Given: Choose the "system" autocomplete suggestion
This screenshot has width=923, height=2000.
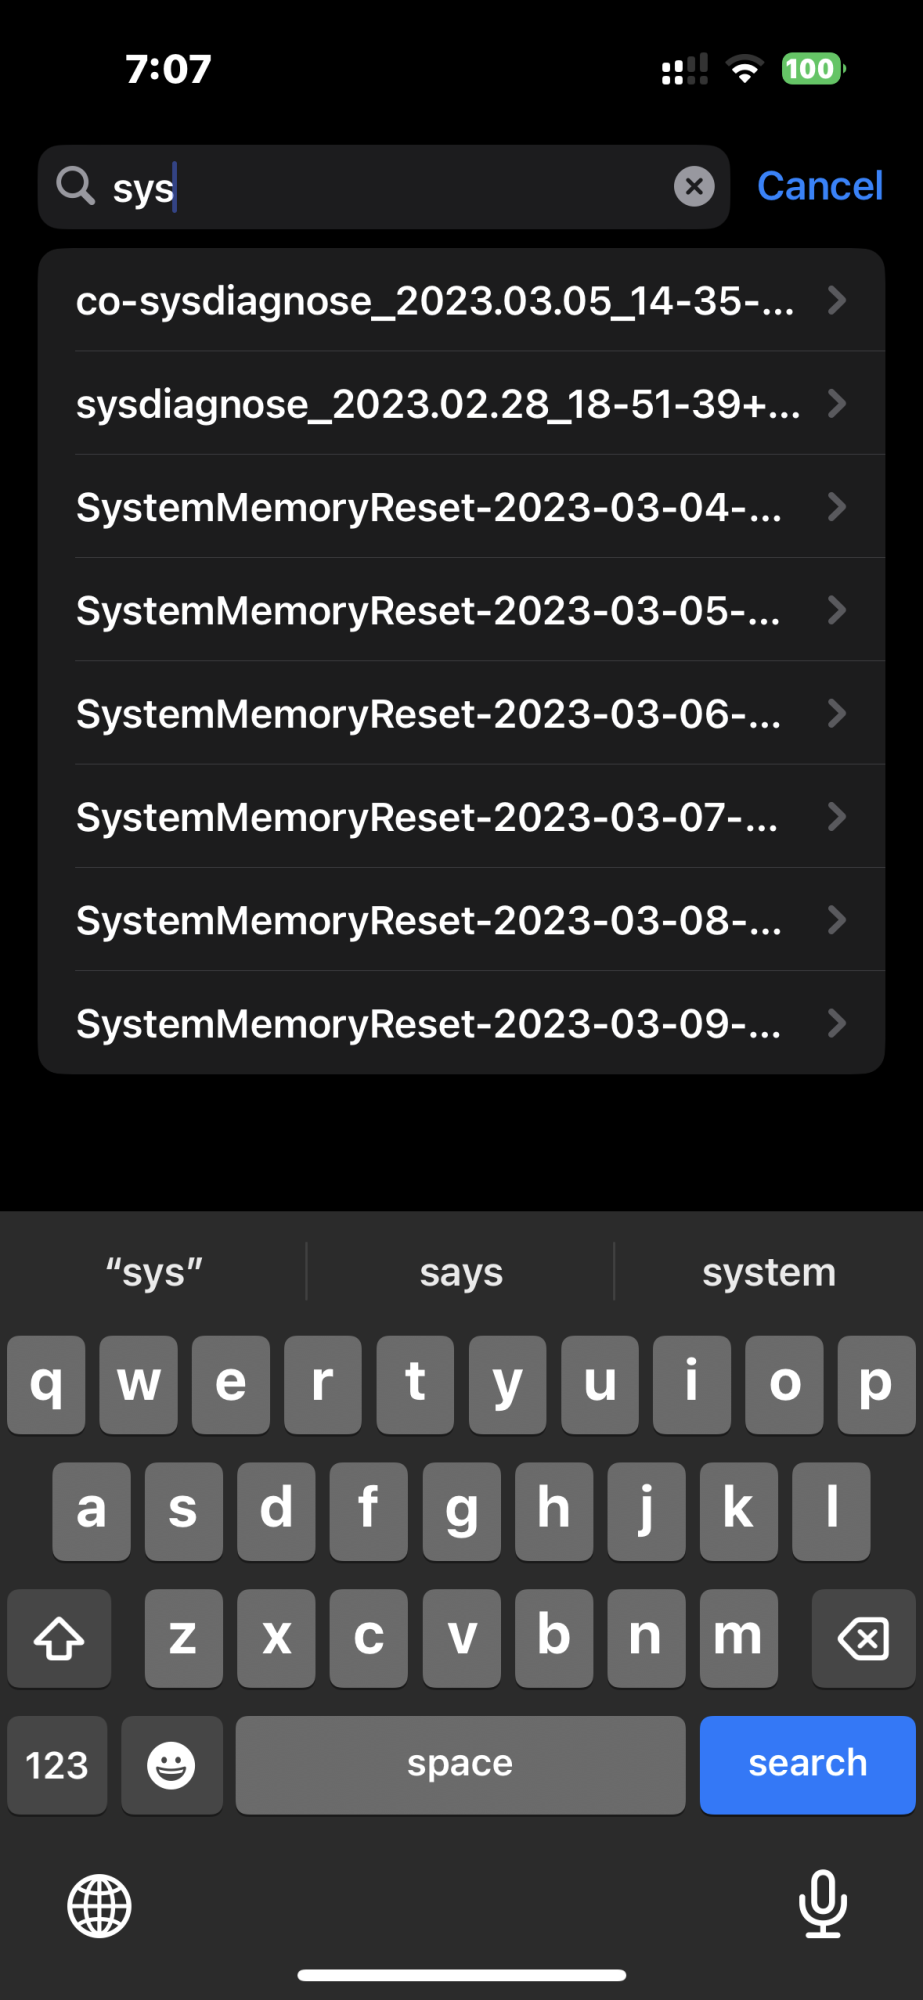Looking at the screenshot, I should pyautogui.click(x=768, y=1272).
